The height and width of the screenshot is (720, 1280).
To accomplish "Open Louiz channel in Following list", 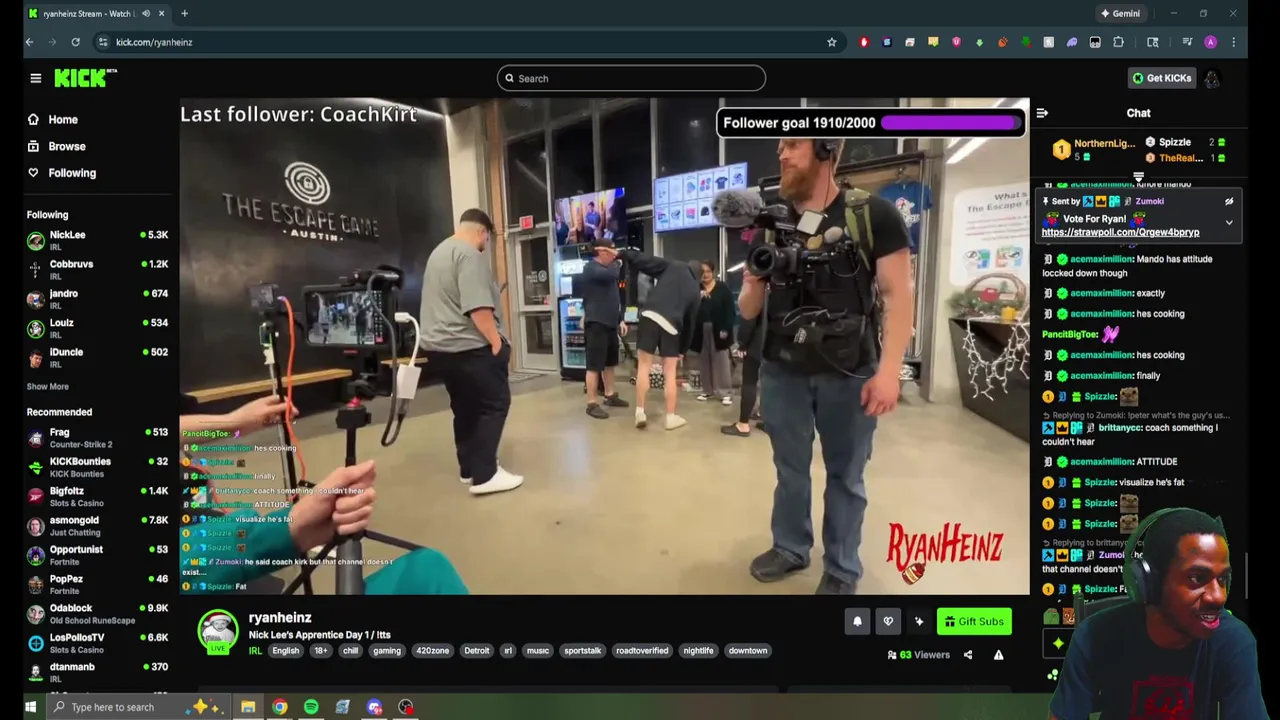I will tap(98, 328).
